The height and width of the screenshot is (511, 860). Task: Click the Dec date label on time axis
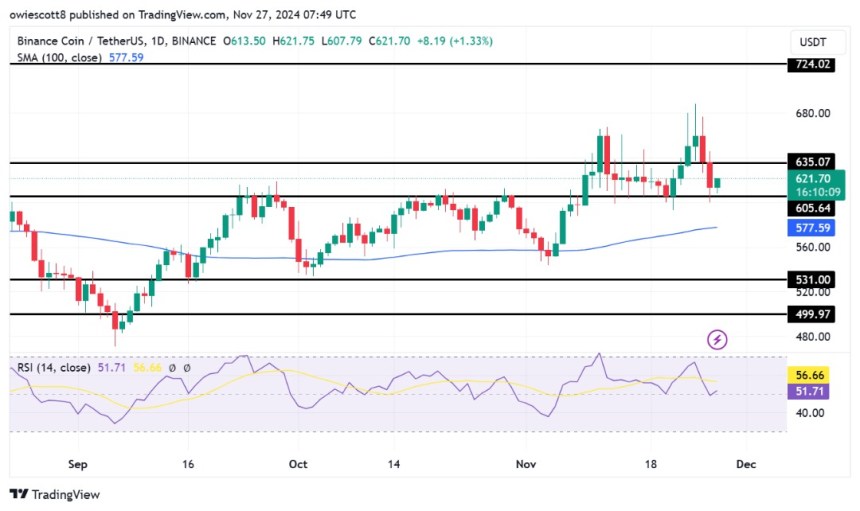[746, 464]
